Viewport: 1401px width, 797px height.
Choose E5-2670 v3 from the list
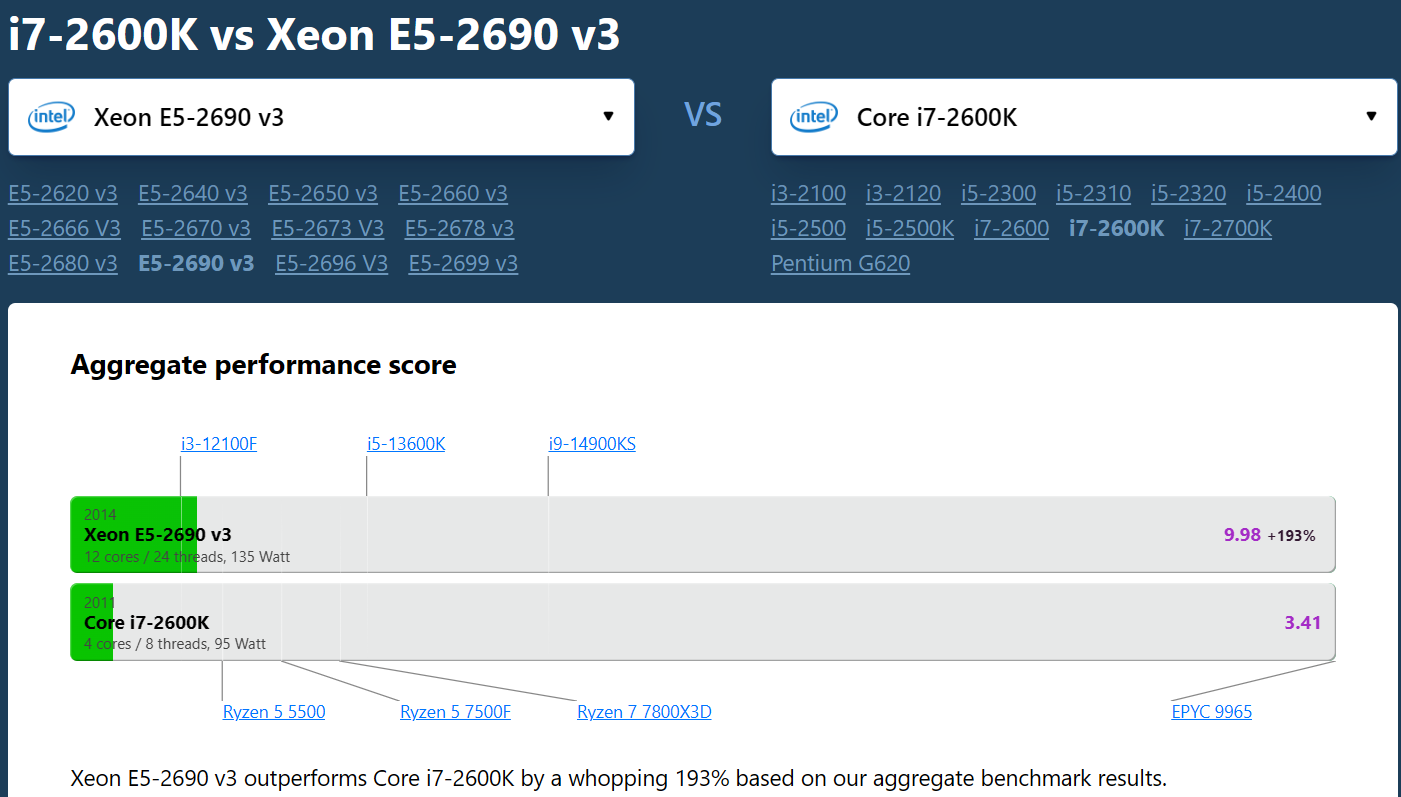pos(196,229)
